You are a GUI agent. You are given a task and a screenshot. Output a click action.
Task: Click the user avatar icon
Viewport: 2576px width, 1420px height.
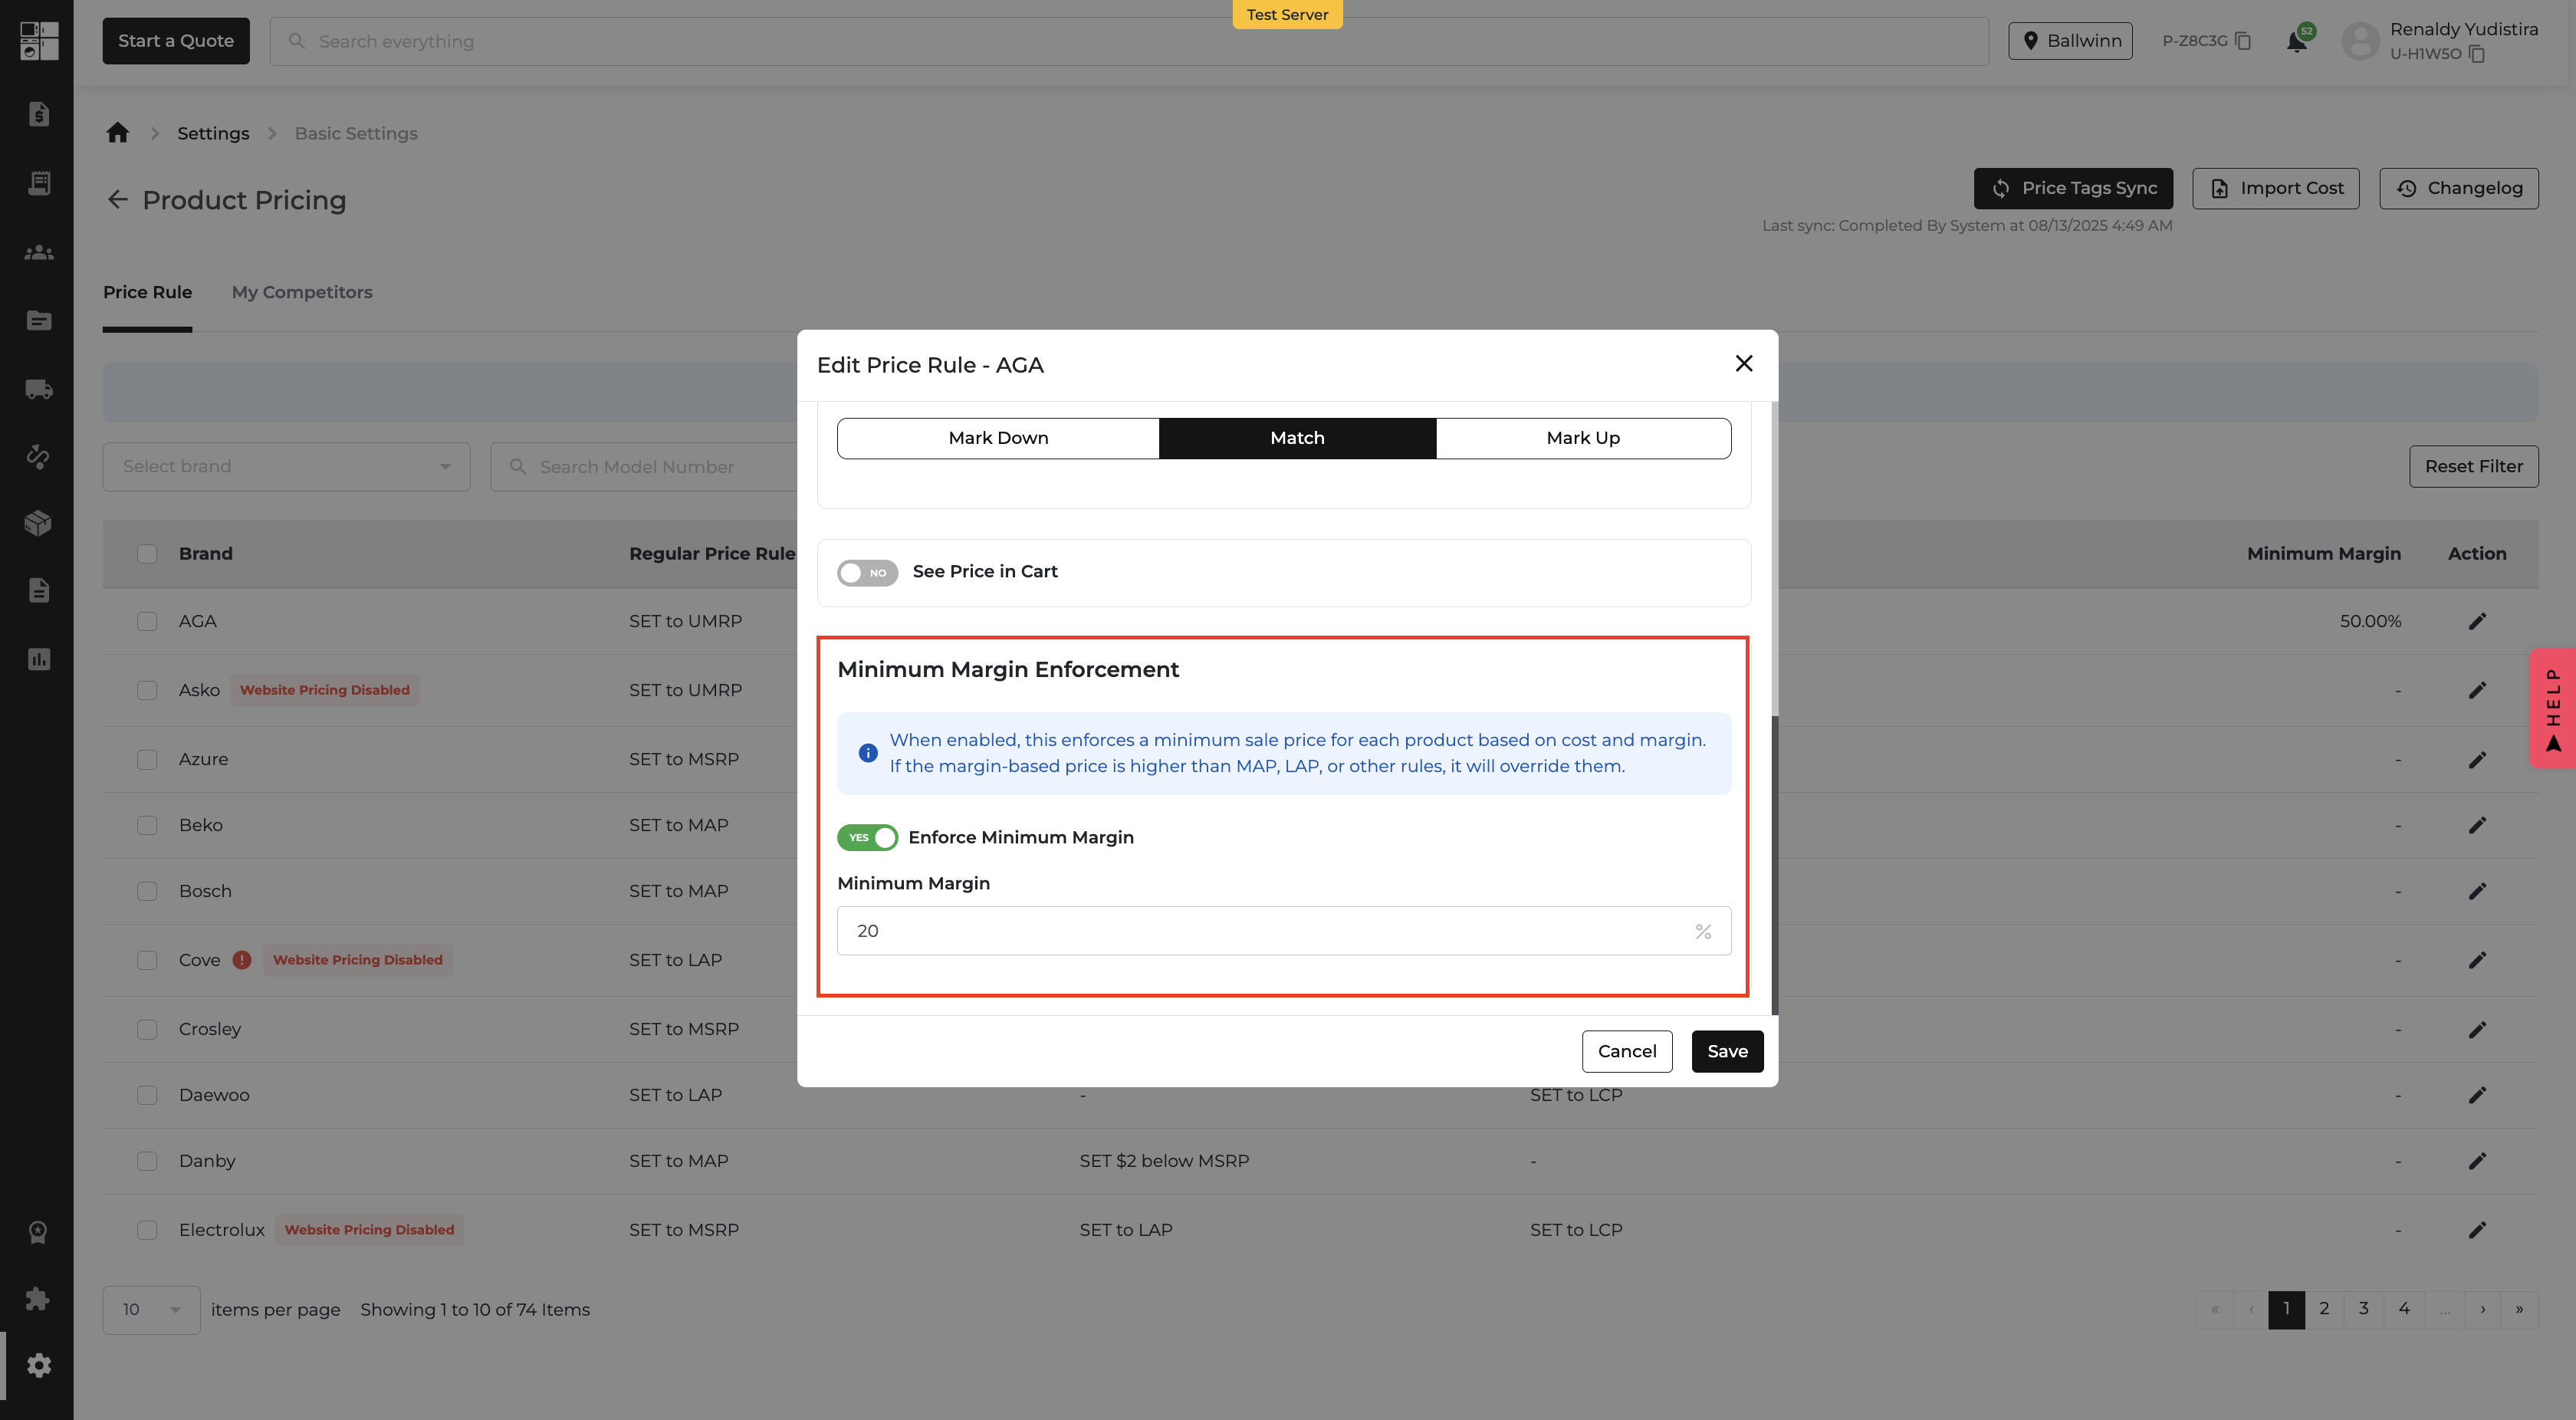[x=2361, y=41]
